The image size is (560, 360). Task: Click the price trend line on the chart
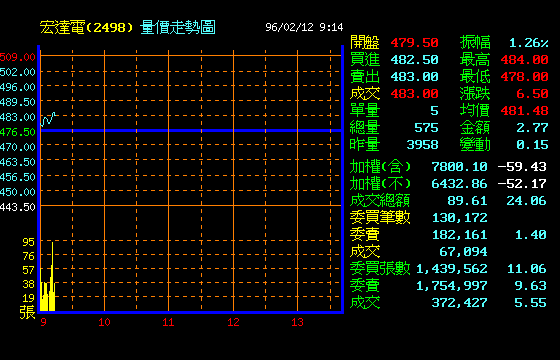[x=48, y=119]
